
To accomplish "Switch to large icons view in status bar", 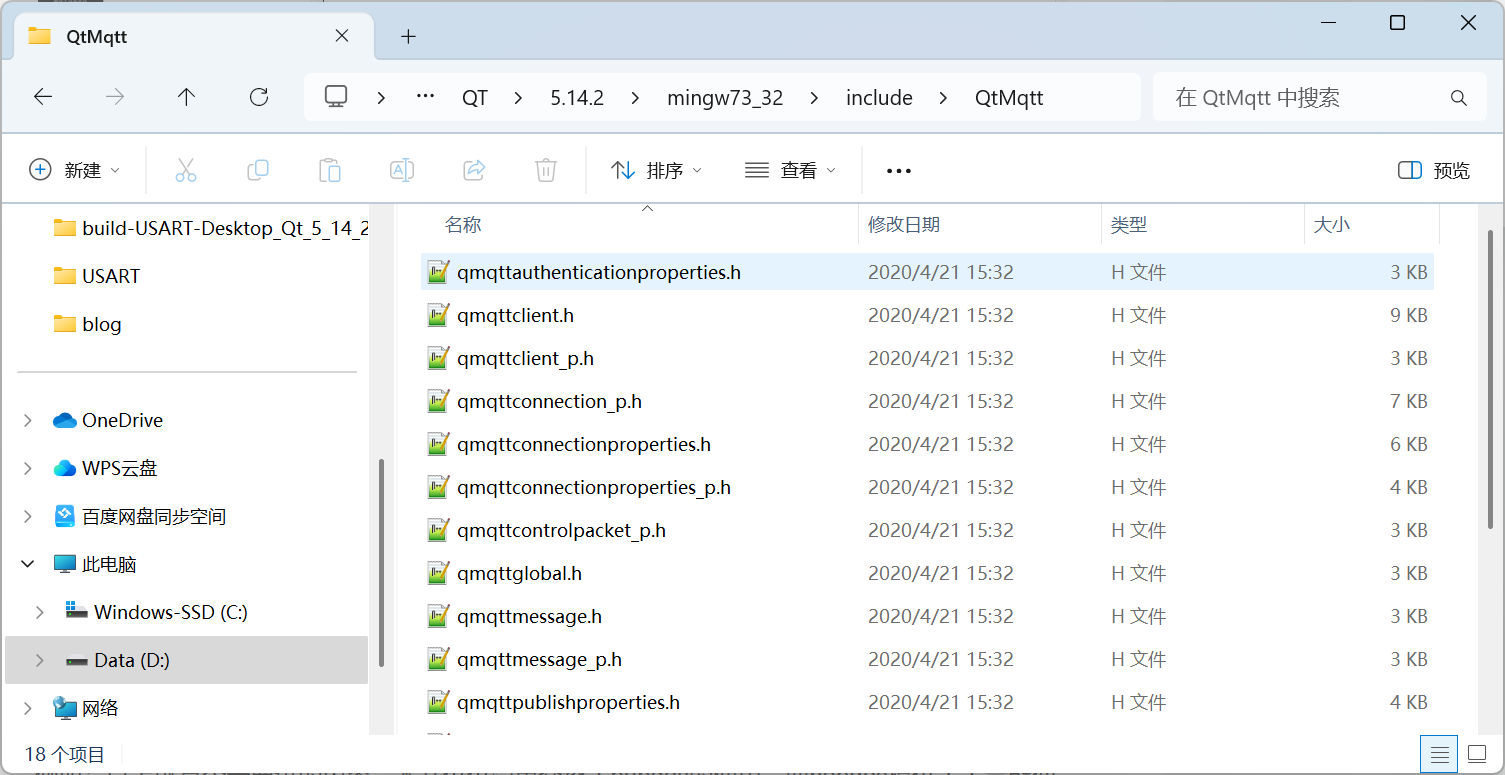I will [x=1477, y=754].
